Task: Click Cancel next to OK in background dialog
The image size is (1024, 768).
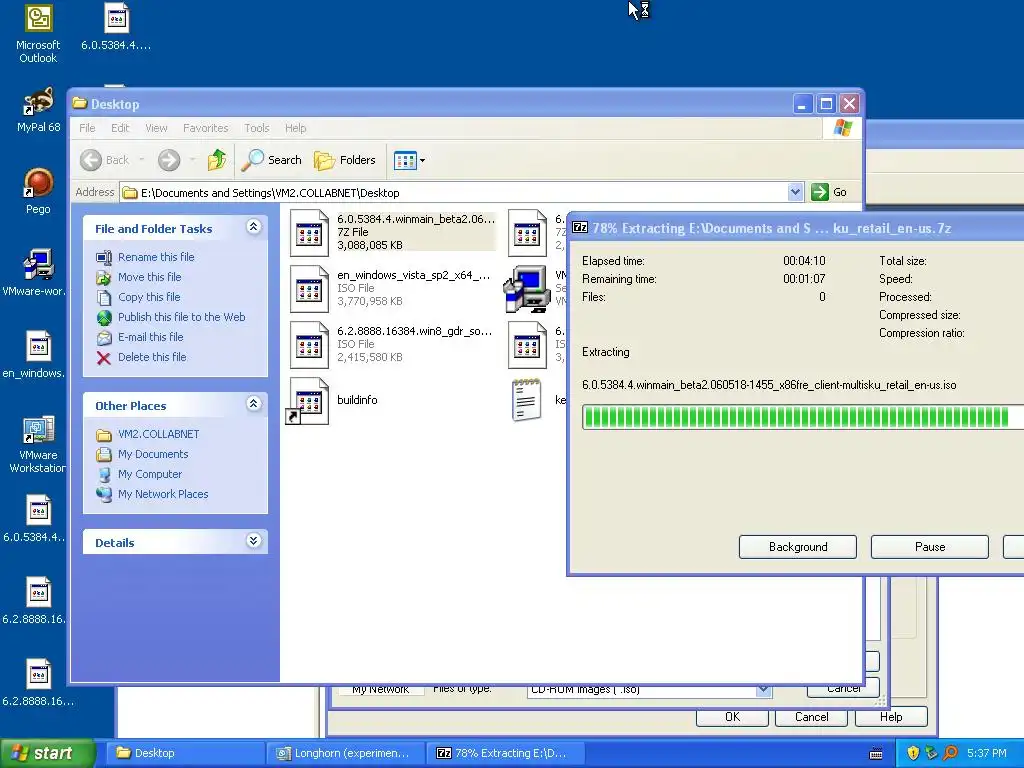Action: point(811,716)
